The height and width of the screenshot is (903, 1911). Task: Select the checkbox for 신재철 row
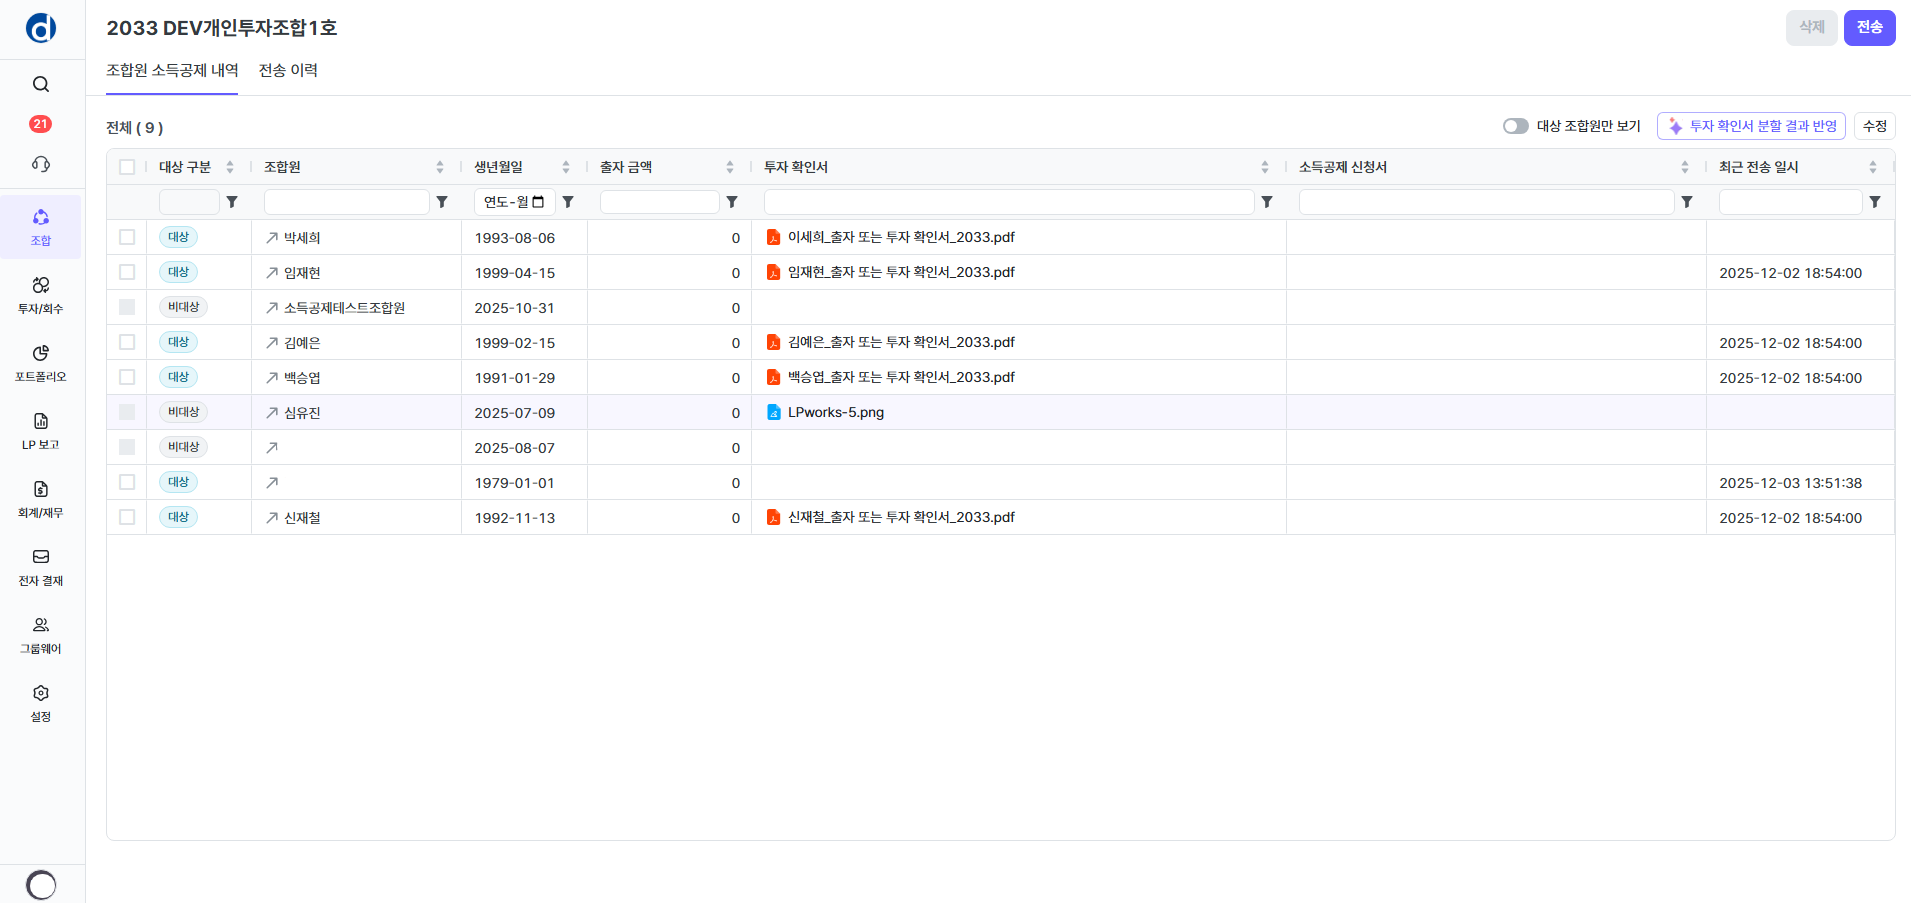tap(127, 517)
